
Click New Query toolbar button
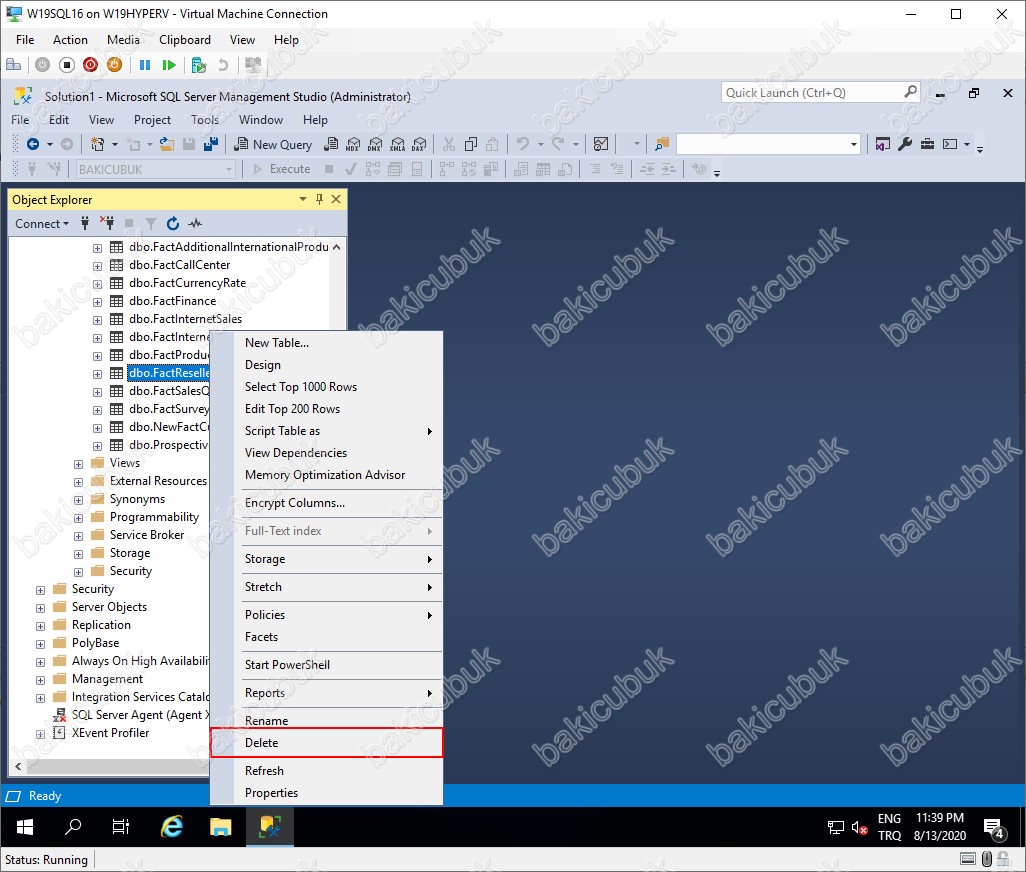pos(273,145)
